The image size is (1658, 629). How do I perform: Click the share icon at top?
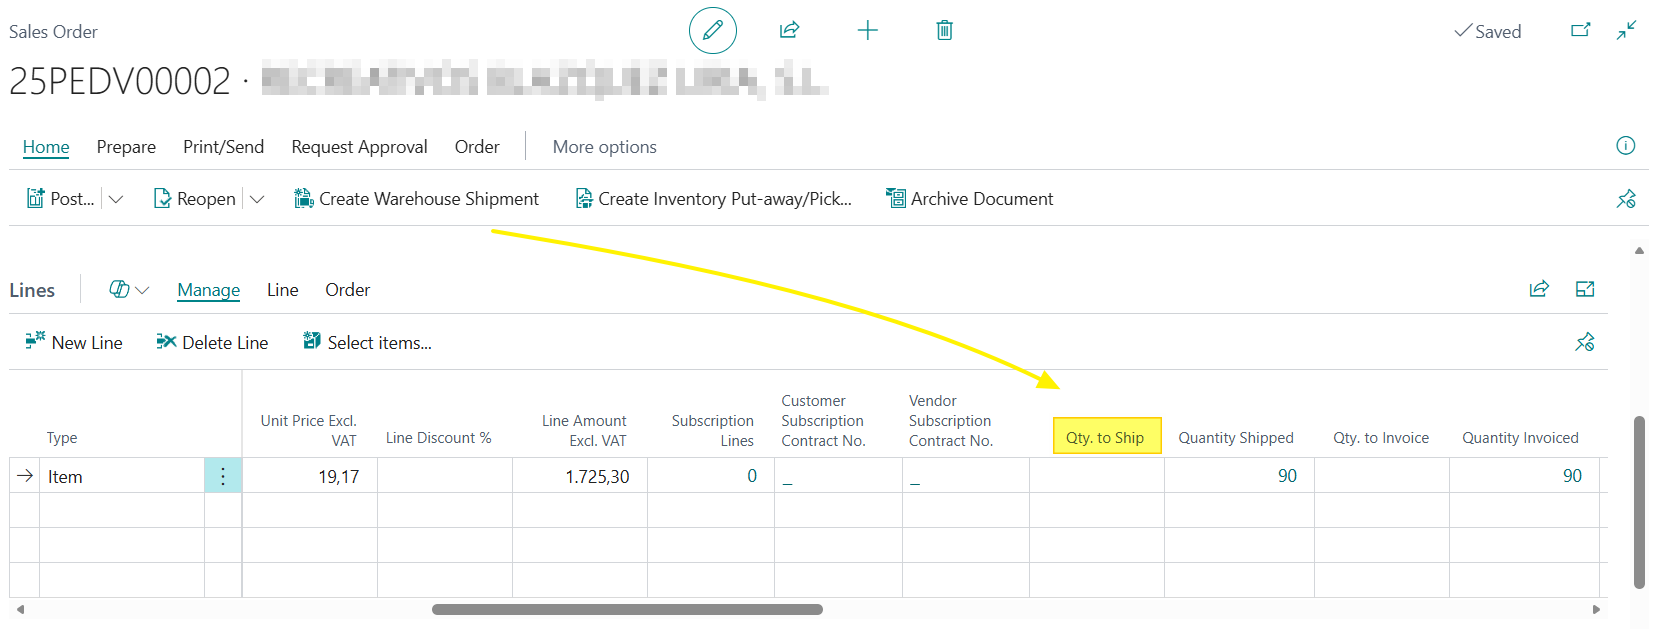point(789,30)
